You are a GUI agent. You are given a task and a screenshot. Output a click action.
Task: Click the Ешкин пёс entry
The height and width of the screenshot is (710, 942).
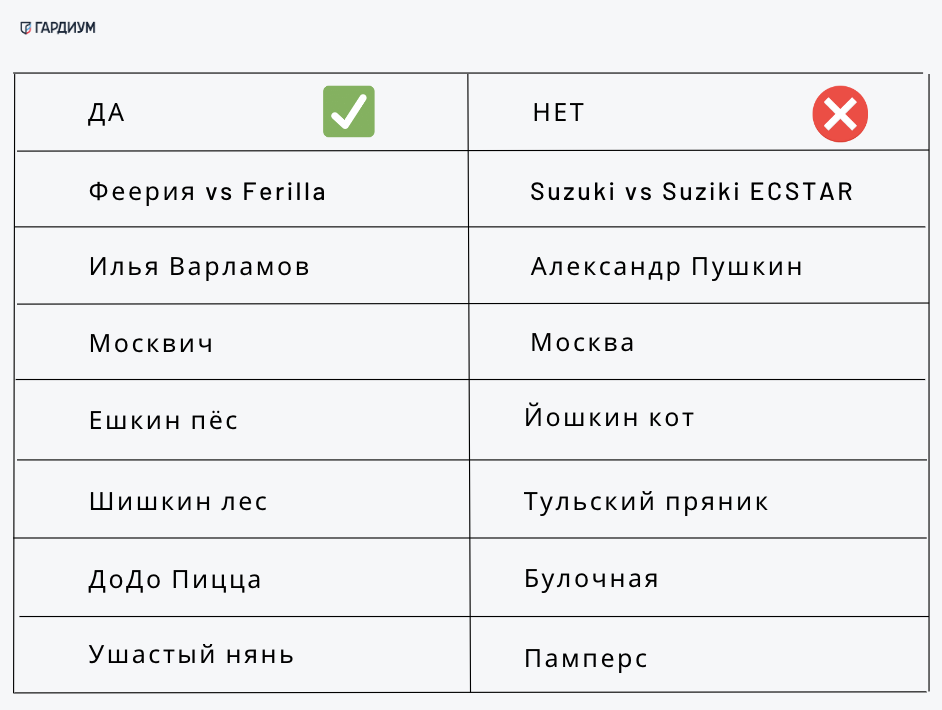(163, 420)
